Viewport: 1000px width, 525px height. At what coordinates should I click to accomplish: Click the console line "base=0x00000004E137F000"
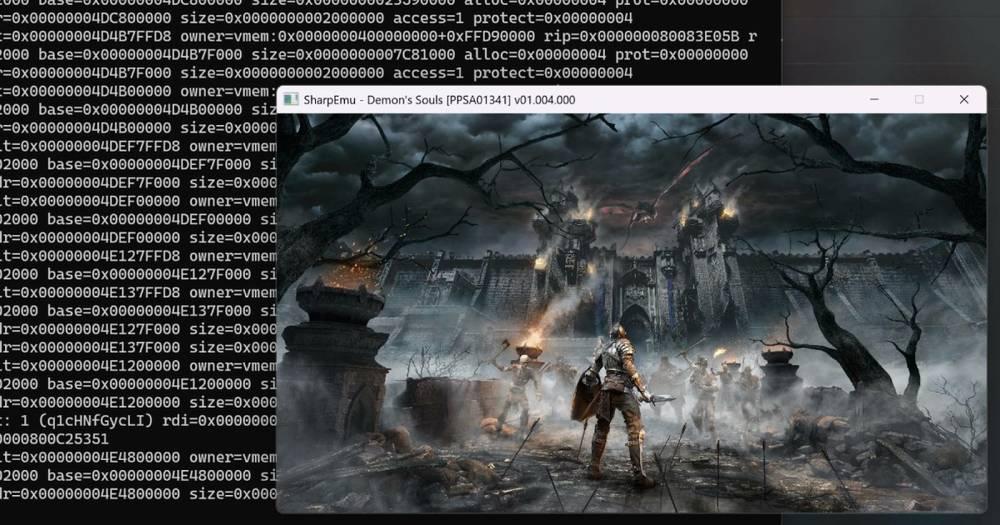point(138,311)
